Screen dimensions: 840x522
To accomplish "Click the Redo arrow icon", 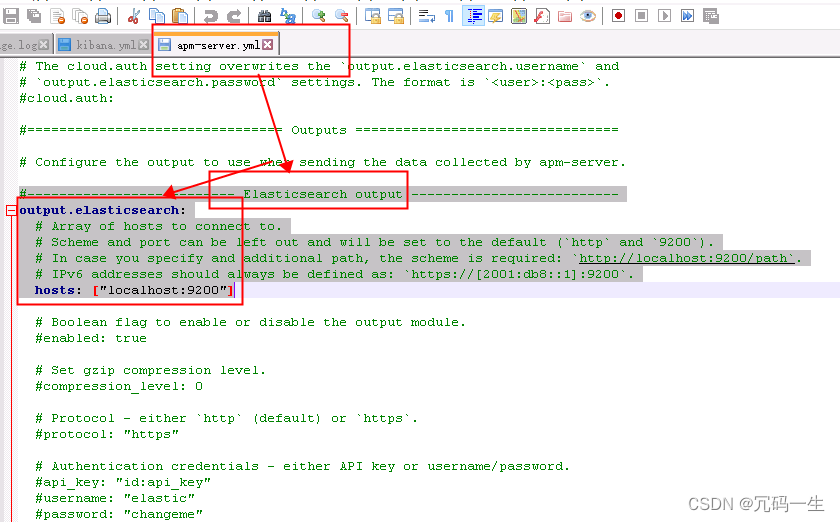I will (234, 17).
